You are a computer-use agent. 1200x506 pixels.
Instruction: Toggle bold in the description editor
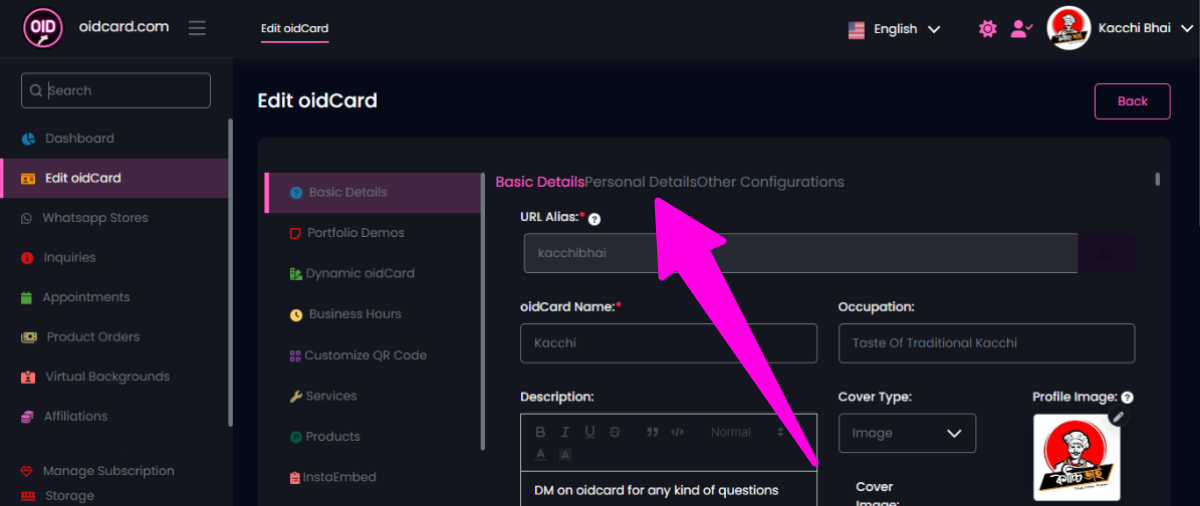[x=540, y=432]
